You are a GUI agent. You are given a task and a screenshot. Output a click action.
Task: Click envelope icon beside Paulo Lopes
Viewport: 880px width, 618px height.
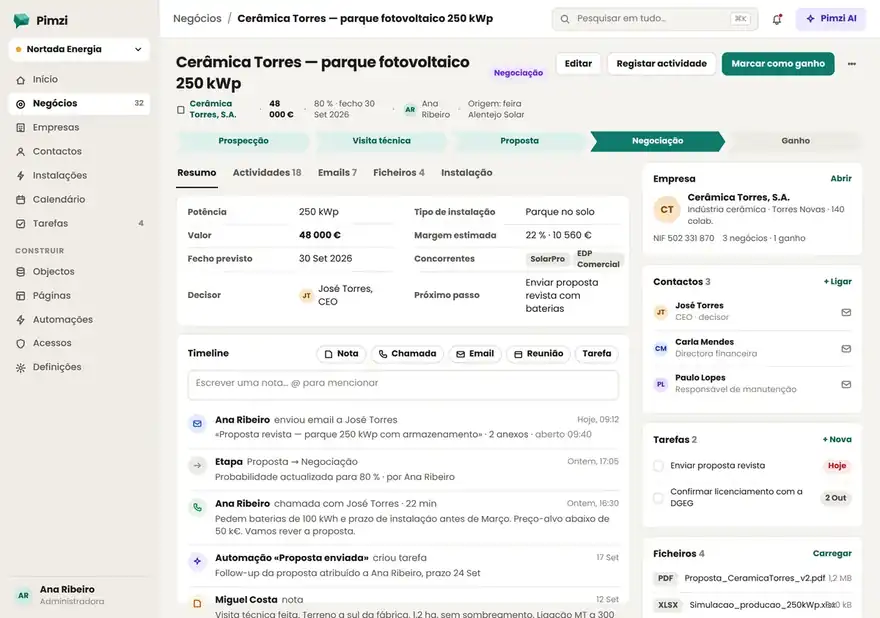pyautogui.click(x=846, y=384)
